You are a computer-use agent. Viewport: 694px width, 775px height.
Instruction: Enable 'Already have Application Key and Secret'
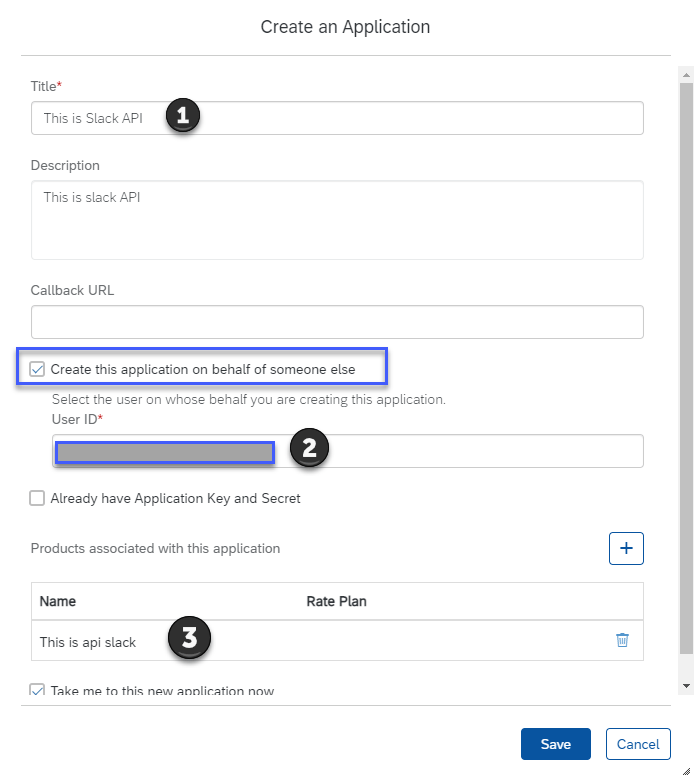click(x=38, y=498)
